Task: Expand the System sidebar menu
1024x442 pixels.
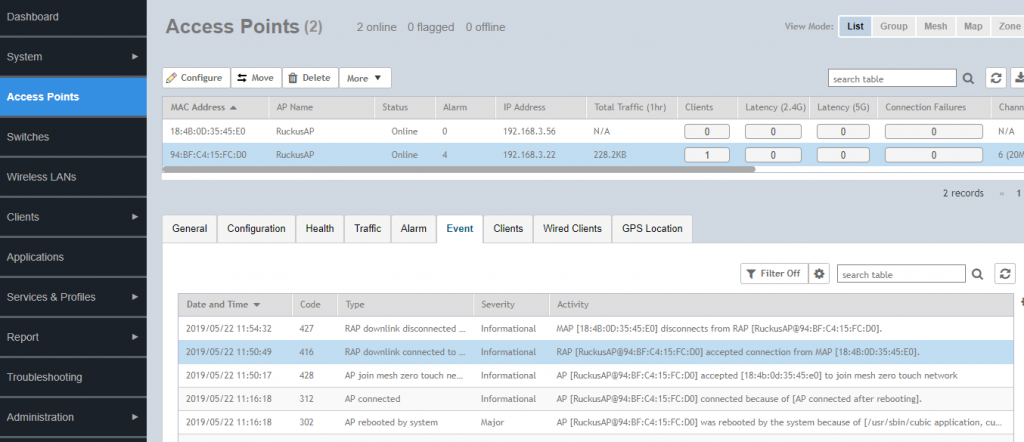Action: (73, 57)
